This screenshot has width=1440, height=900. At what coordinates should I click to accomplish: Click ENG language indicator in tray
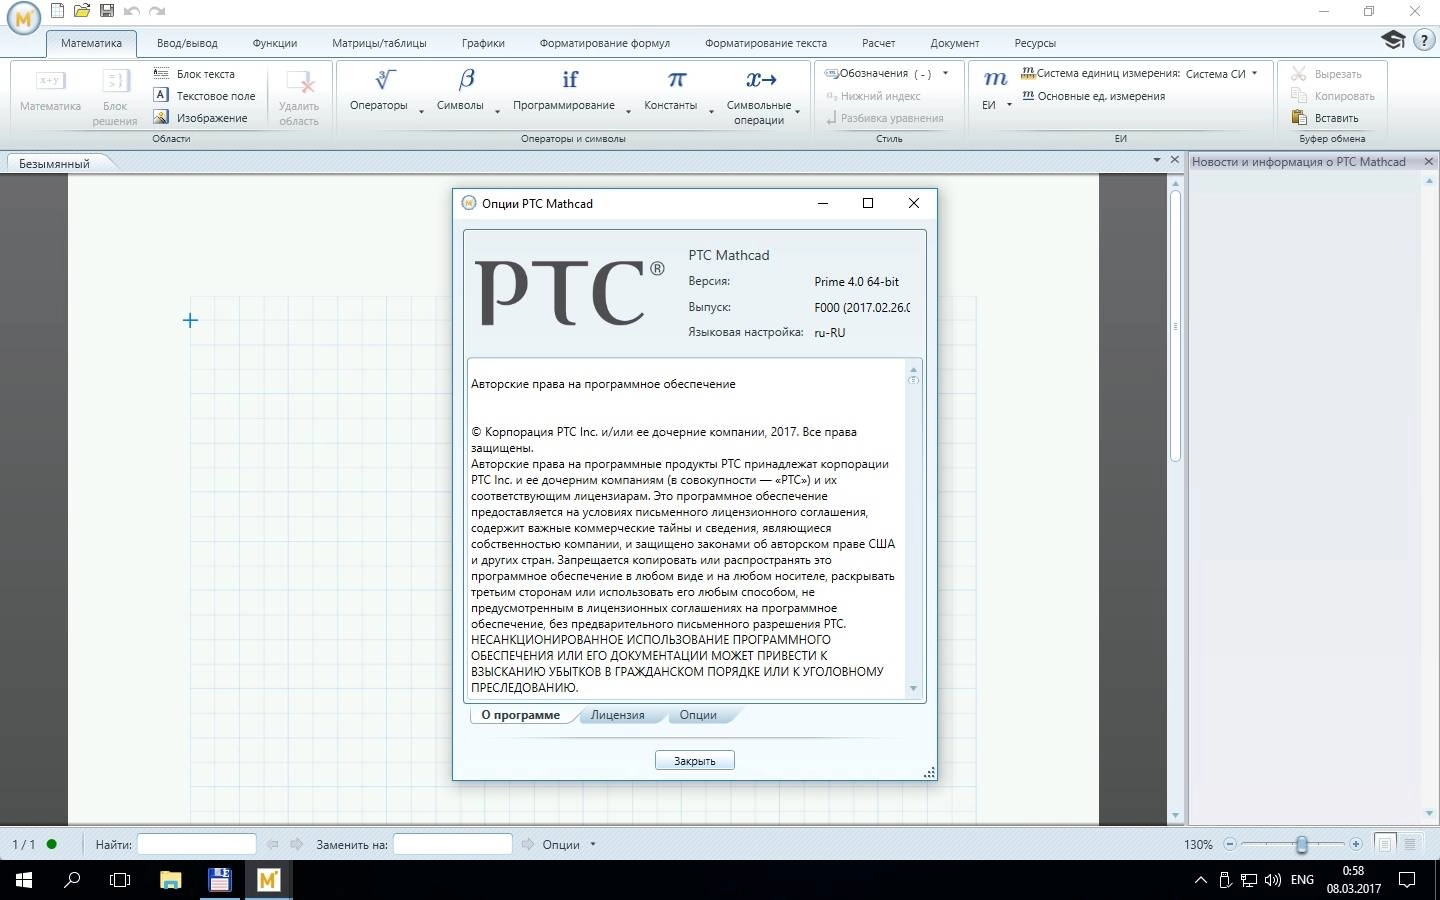pyautogui.click(x=1302, y=880)
